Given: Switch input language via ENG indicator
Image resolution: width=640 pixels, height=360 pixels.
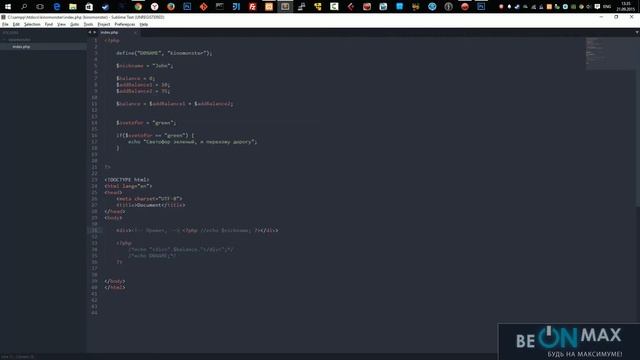Looking at the screenshot, I should 607,7.
